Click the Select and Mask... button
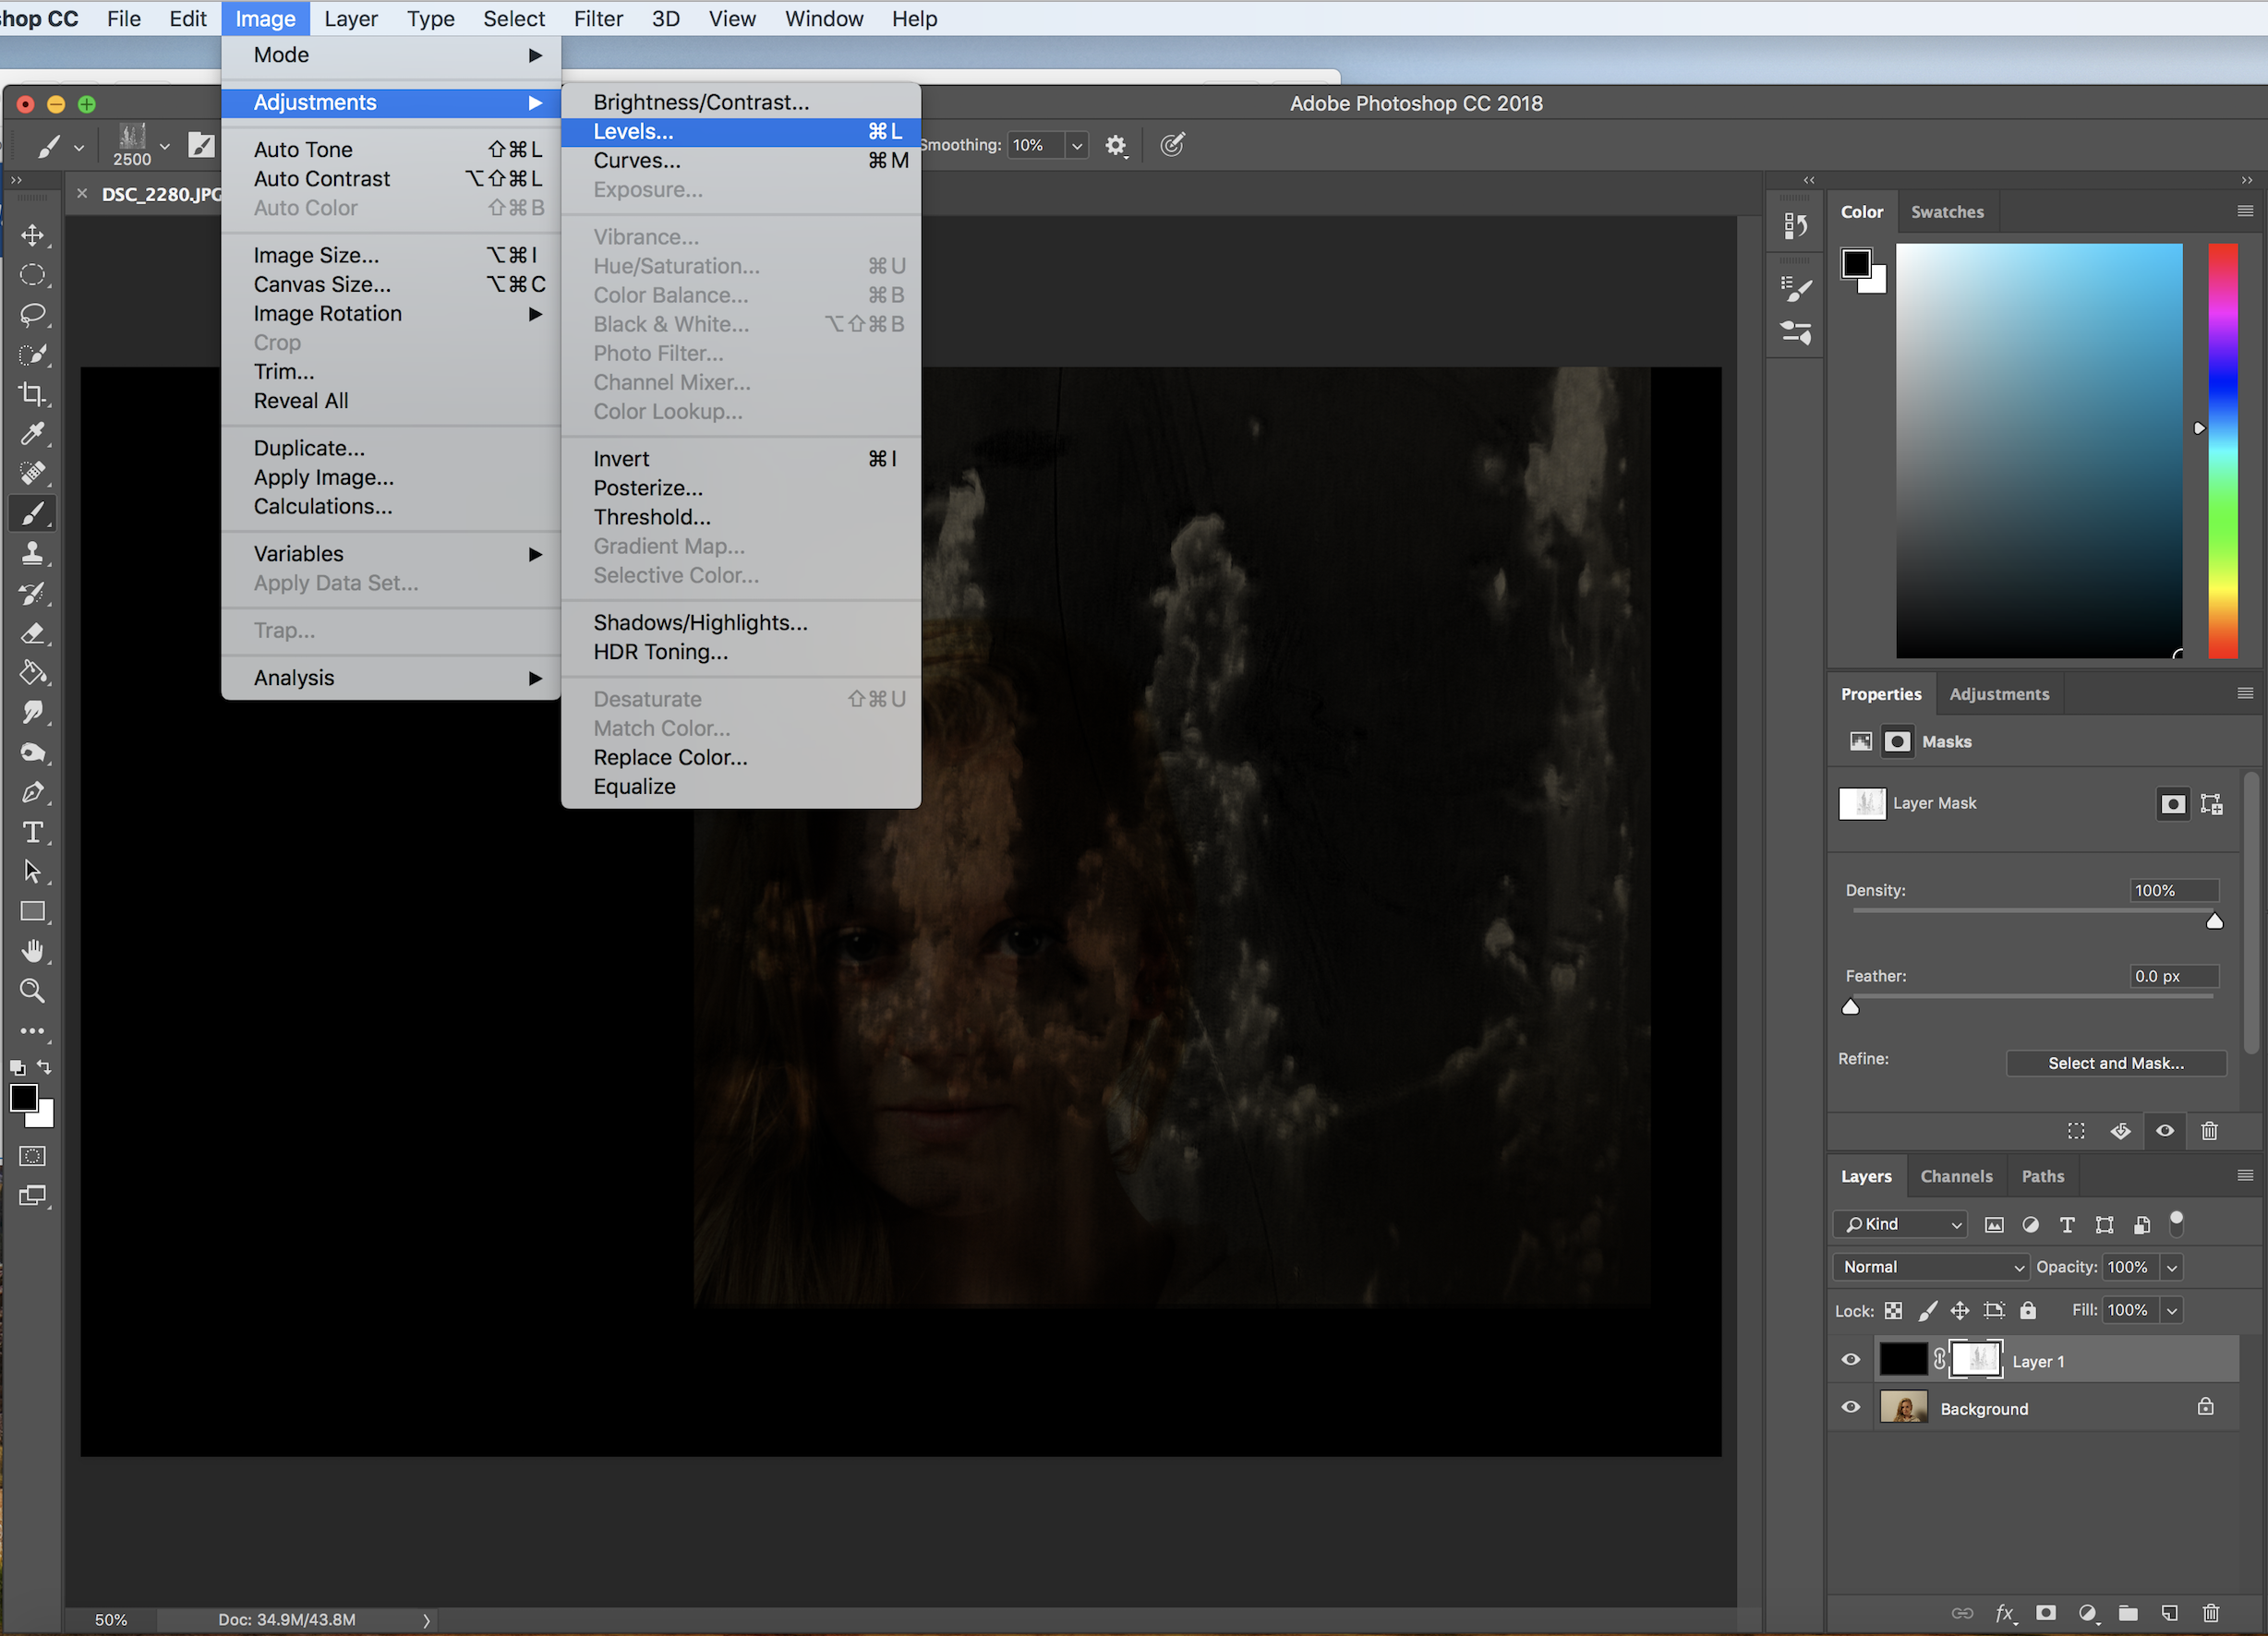This screenshot has height=1636, width=2268. click(x=2116, y=1063)
